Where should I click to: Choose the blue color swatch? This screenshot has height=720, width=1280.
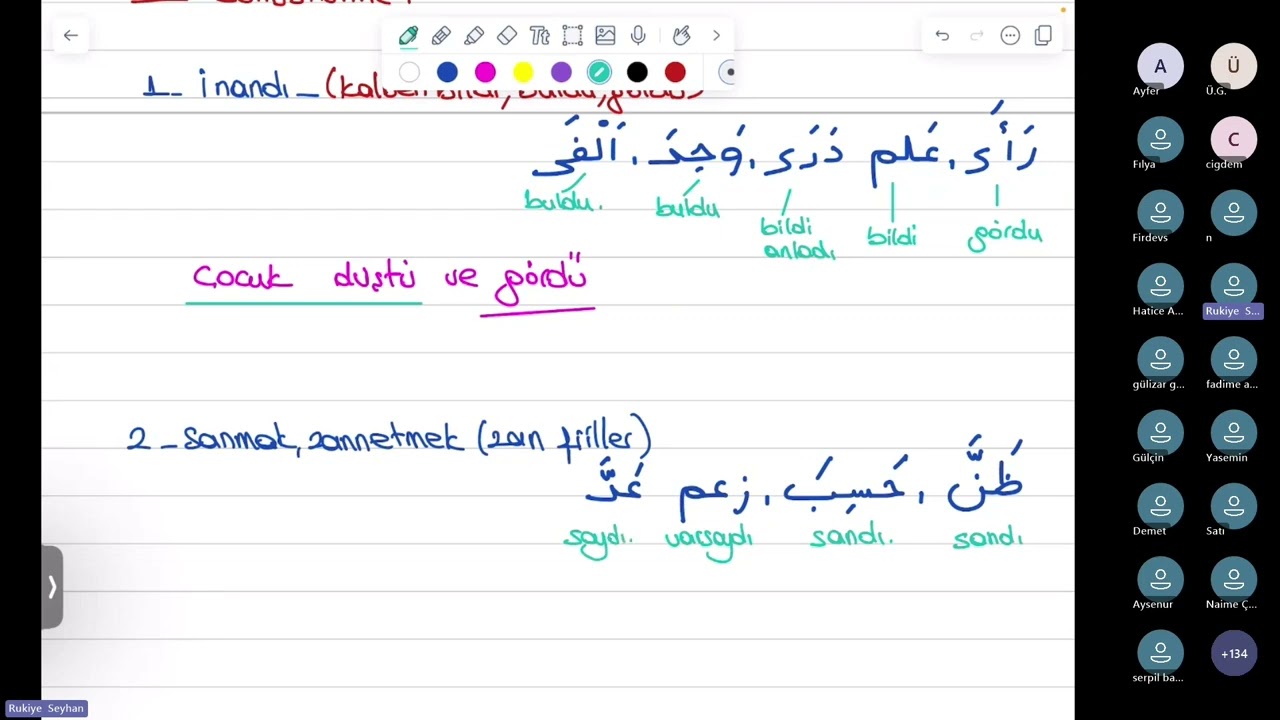(447, 72)
